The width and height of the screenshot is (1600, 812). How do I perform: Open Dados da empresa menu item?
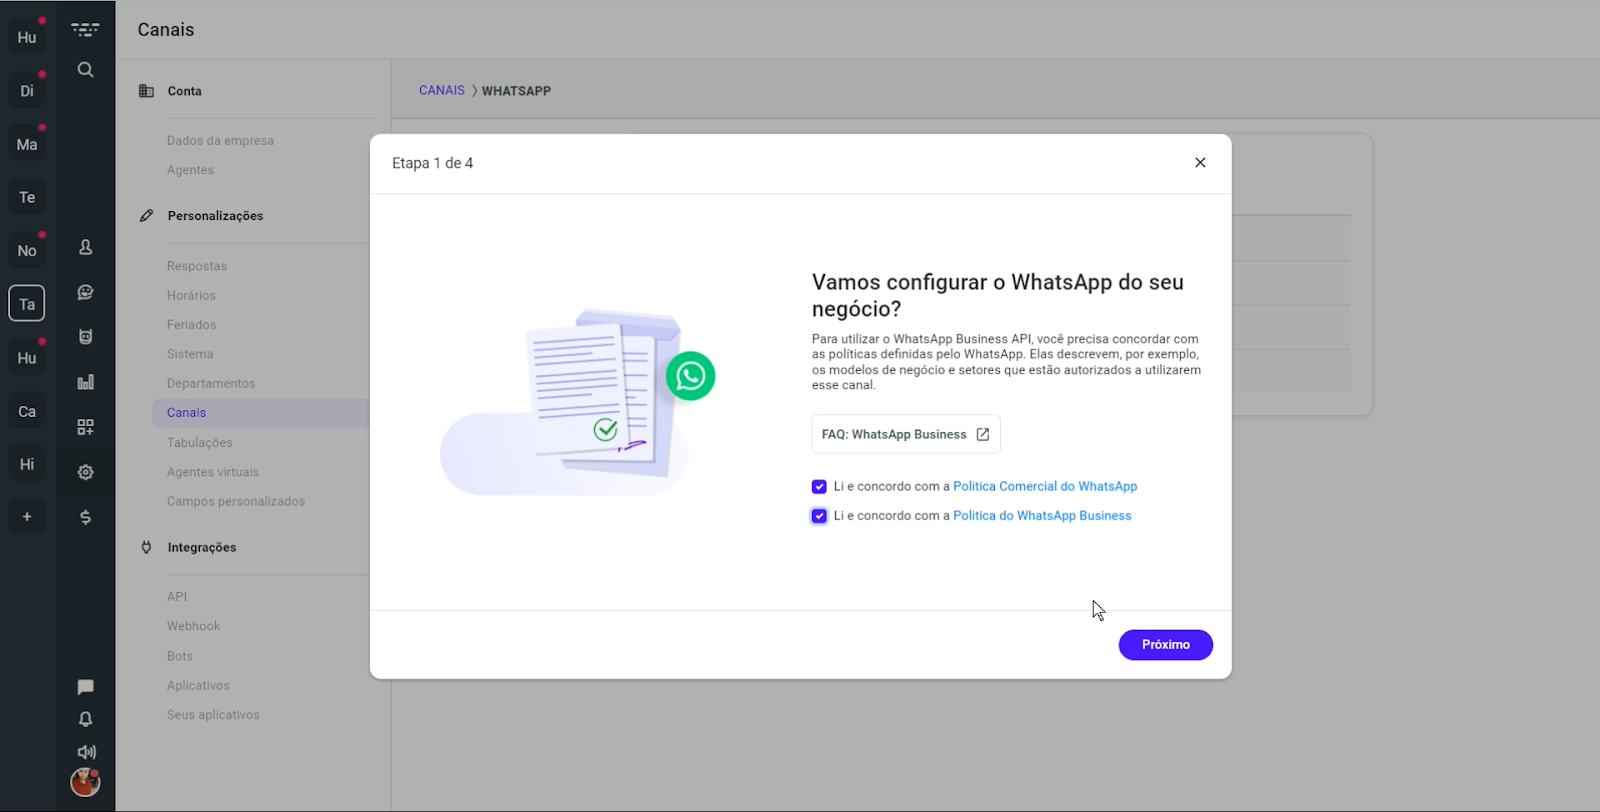click(x=220, y=141)
